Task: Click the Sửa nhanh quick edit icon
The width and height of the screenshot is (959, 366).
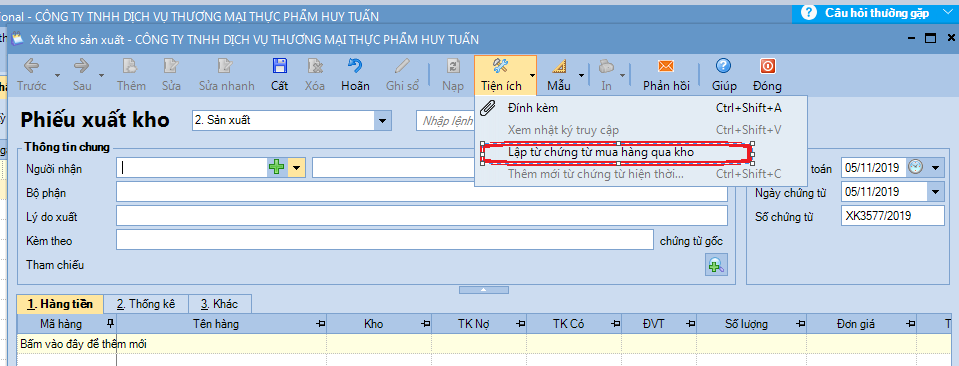Action: [x=226, y=65]
